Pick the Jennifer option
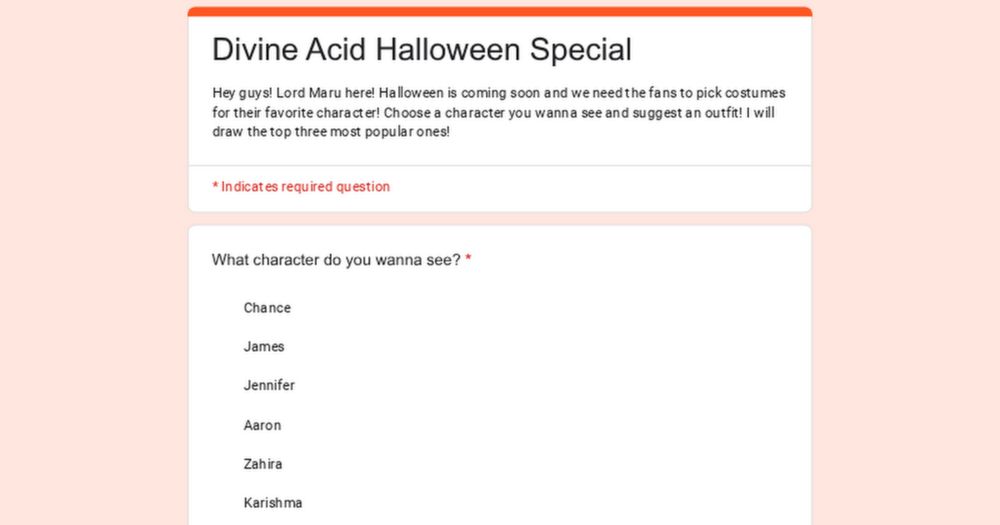Viewport: 1000px width, 525px height. click(x=268, y=386)
